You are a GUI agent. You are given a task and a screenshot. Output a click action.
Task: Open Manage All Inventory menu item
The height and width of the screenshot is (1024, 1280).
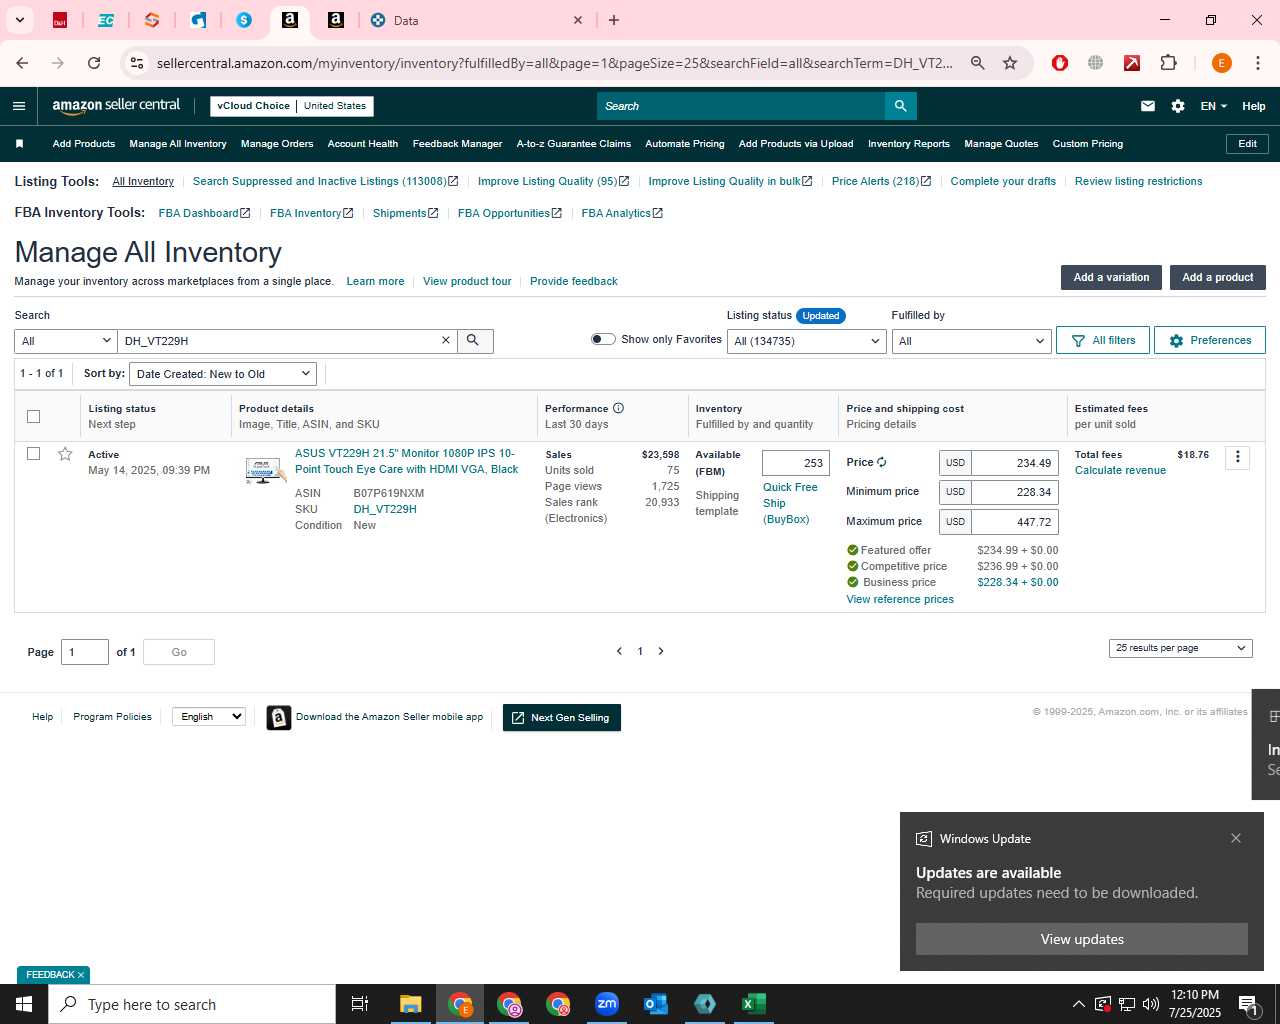178,144
